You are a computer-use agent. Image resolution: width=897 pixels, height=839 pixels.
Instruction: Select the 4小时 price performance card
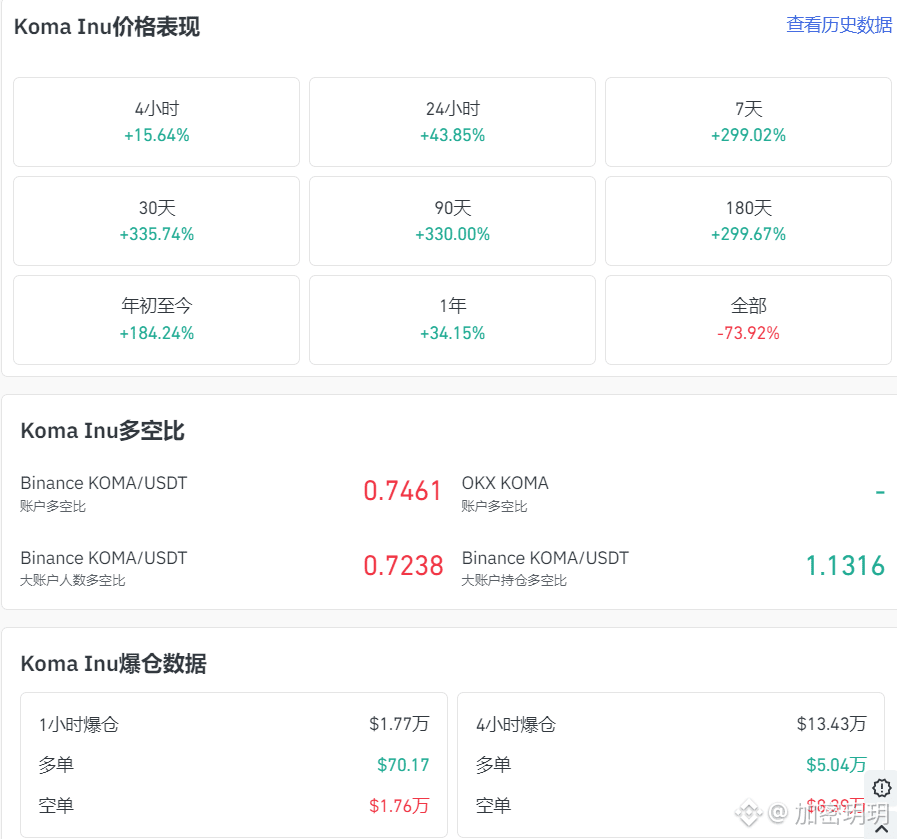(x=156, y=122)
